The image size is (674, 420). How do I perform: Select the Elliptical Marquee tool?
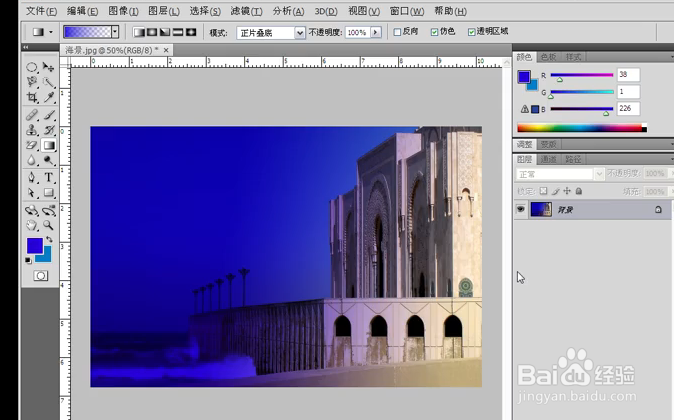coord(32,67)
